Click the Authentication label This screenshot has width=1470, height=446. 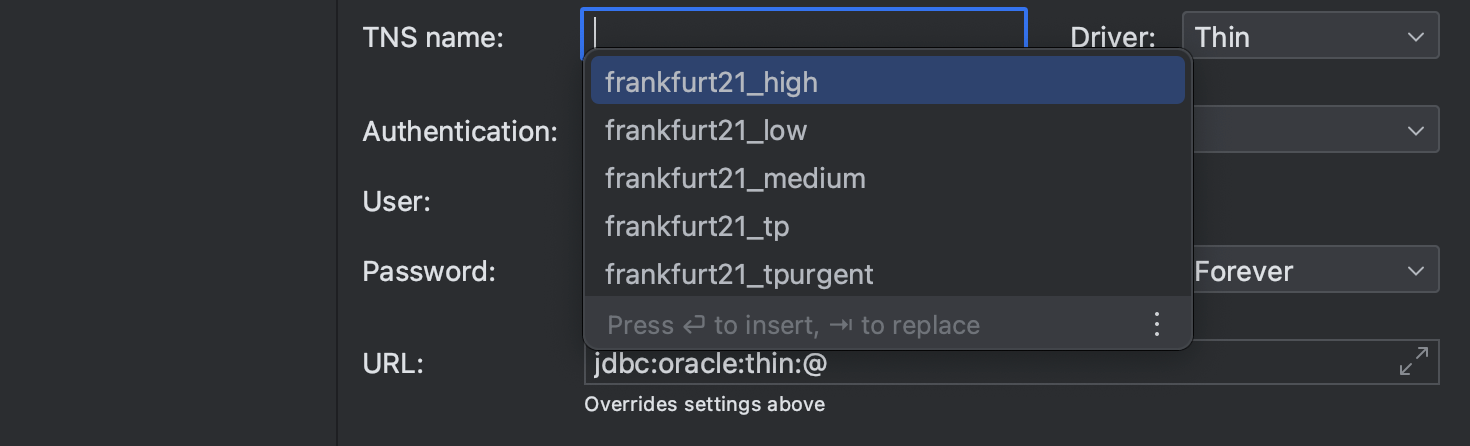(460, 131)
